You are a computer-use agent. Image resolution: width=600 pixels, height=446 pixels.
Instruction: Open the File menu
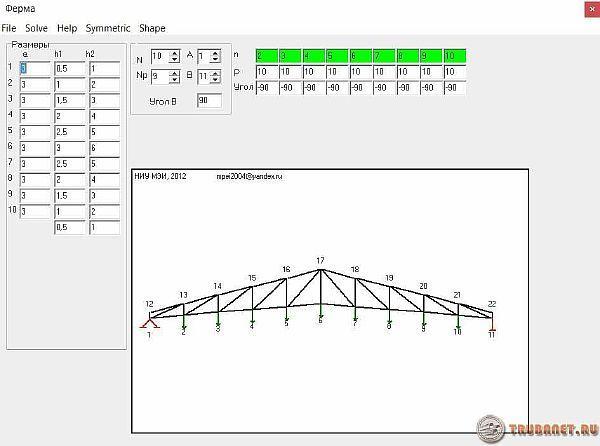tap(9, 28)
